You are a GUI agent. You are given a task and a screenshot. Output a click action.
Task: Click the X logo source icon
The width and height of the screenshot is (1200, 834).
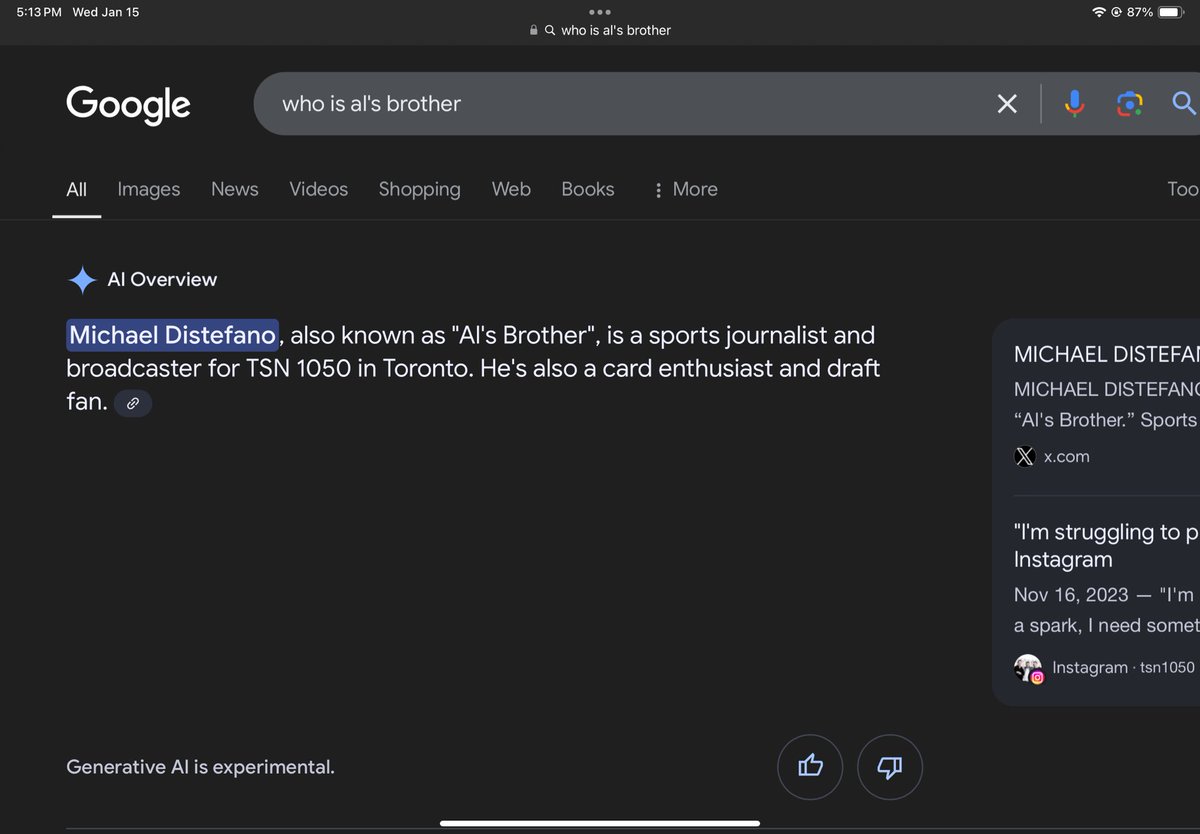pos(1025,456)
